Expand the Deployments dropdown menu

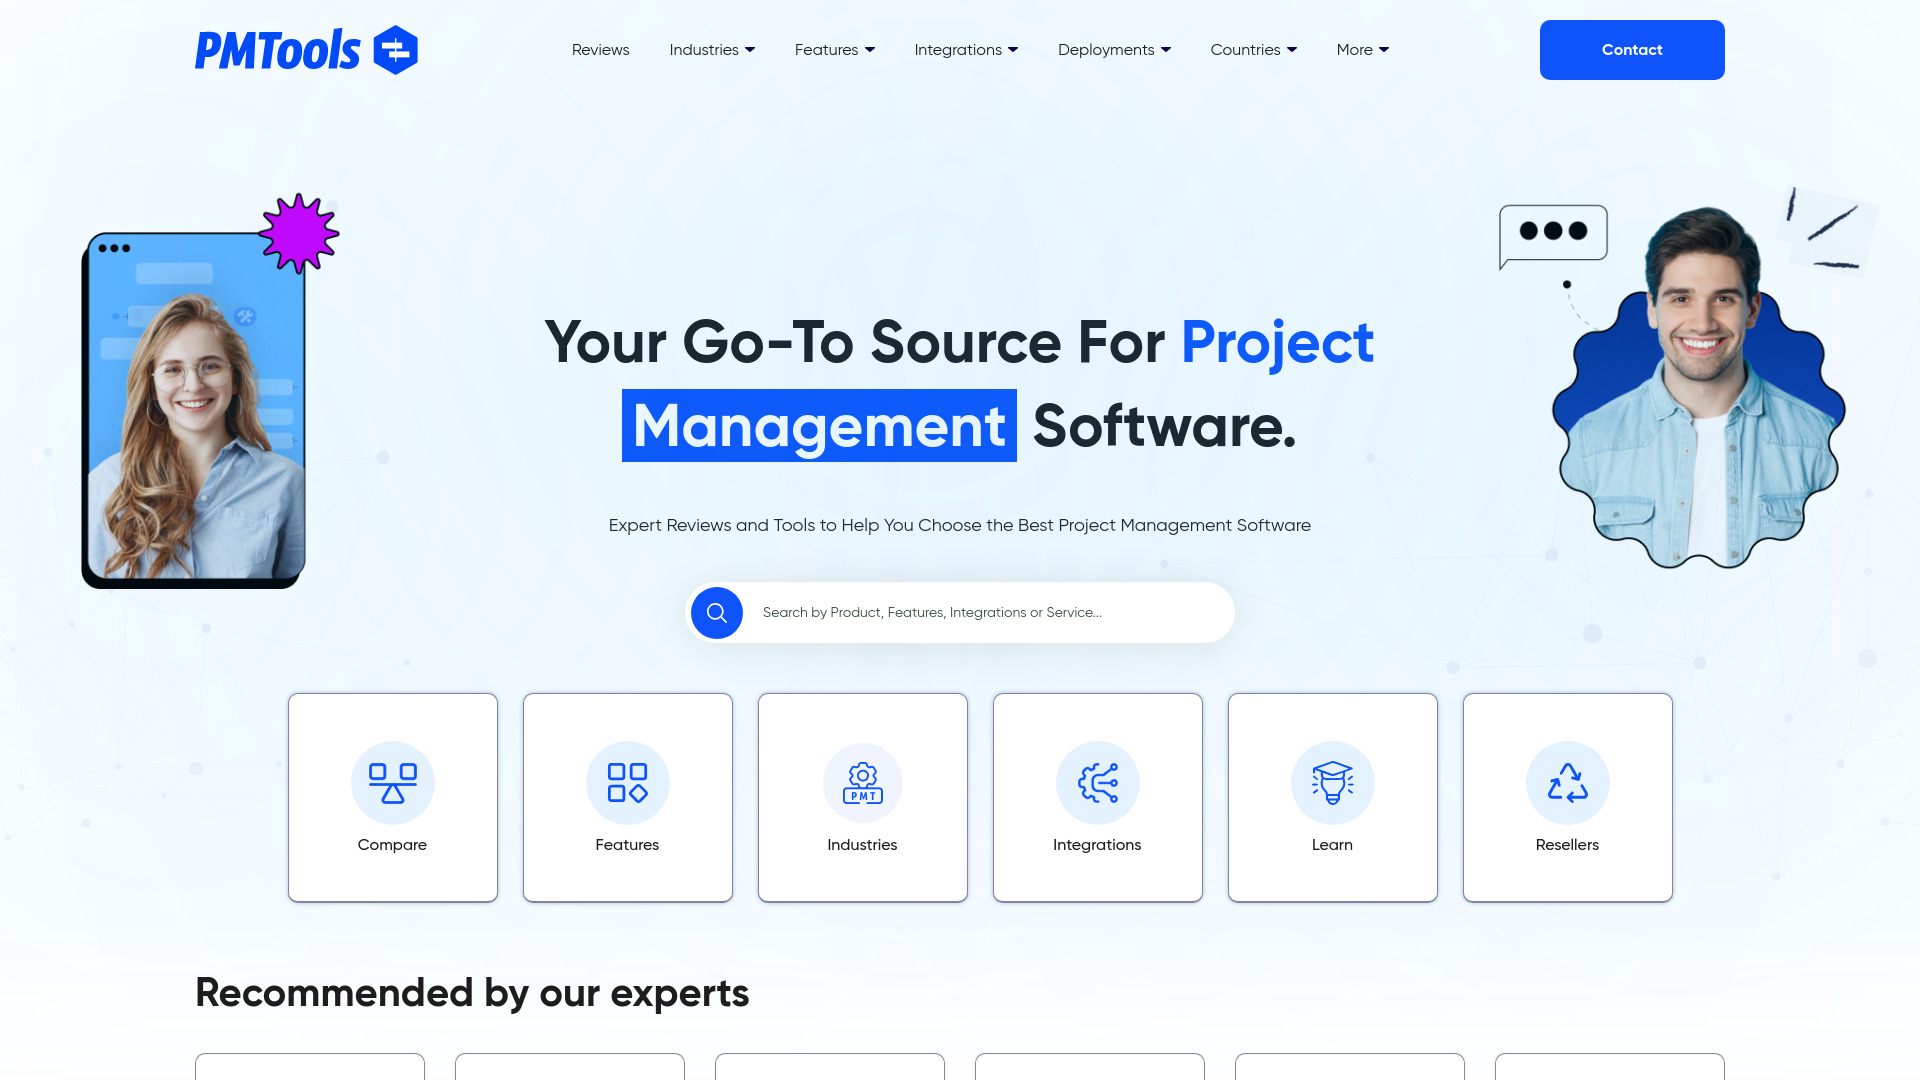pyautogui.click(x=1114, y=49)
